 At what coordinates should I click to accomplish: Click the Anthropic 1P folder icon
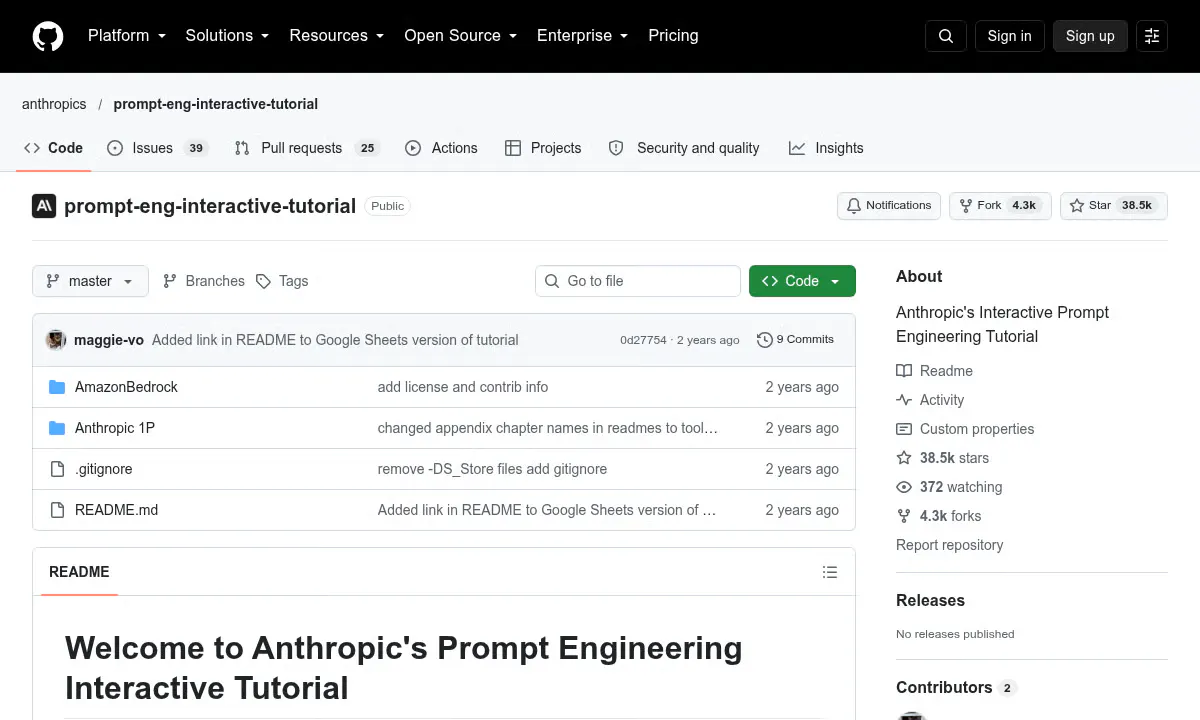(57, 428)
